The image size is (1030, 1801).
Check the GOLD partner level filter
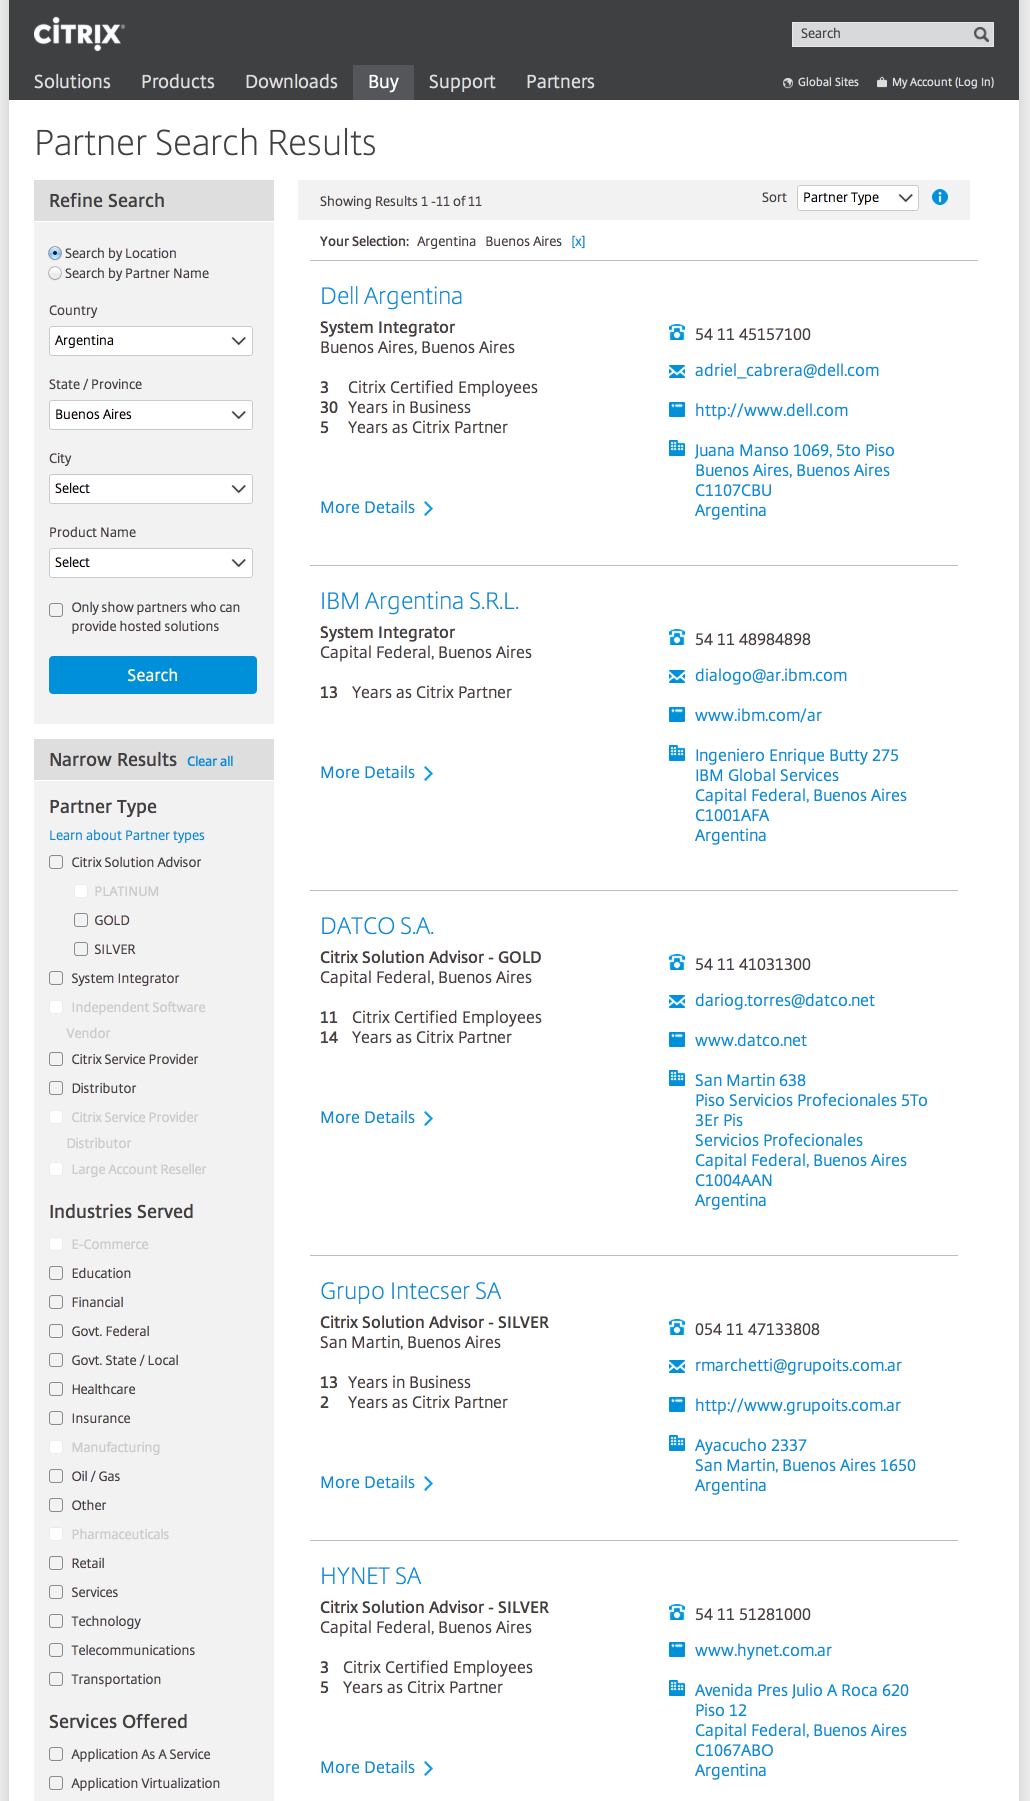coord(81,920)
